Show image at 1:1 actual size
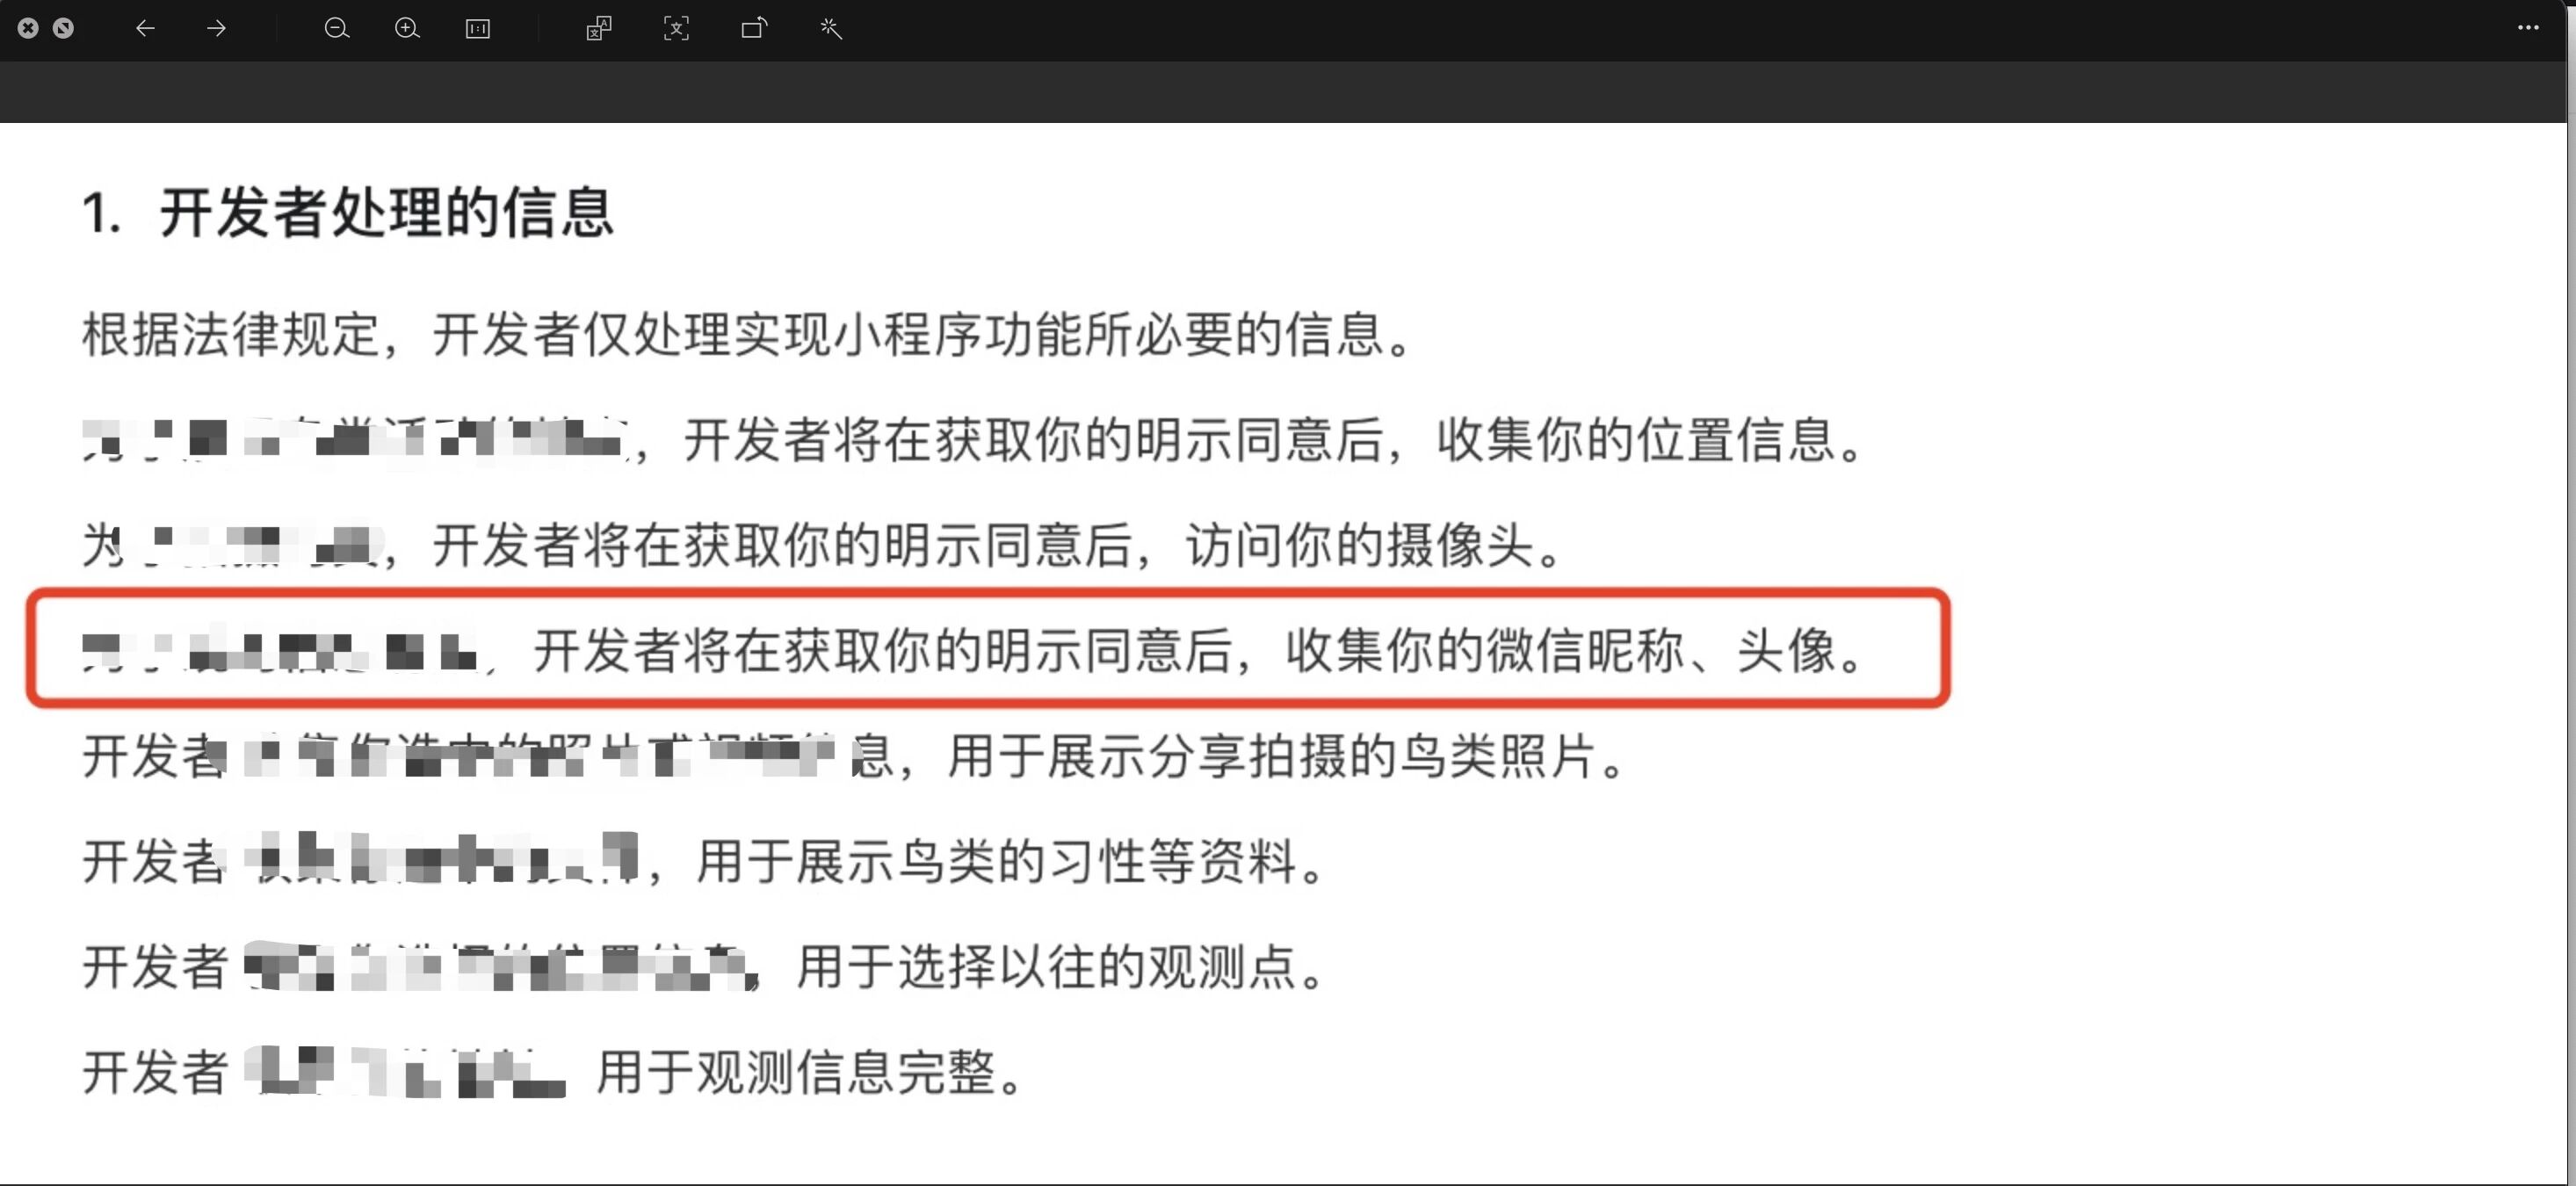This screenshot has width=2576, height=1186. [x=478, y=28]
